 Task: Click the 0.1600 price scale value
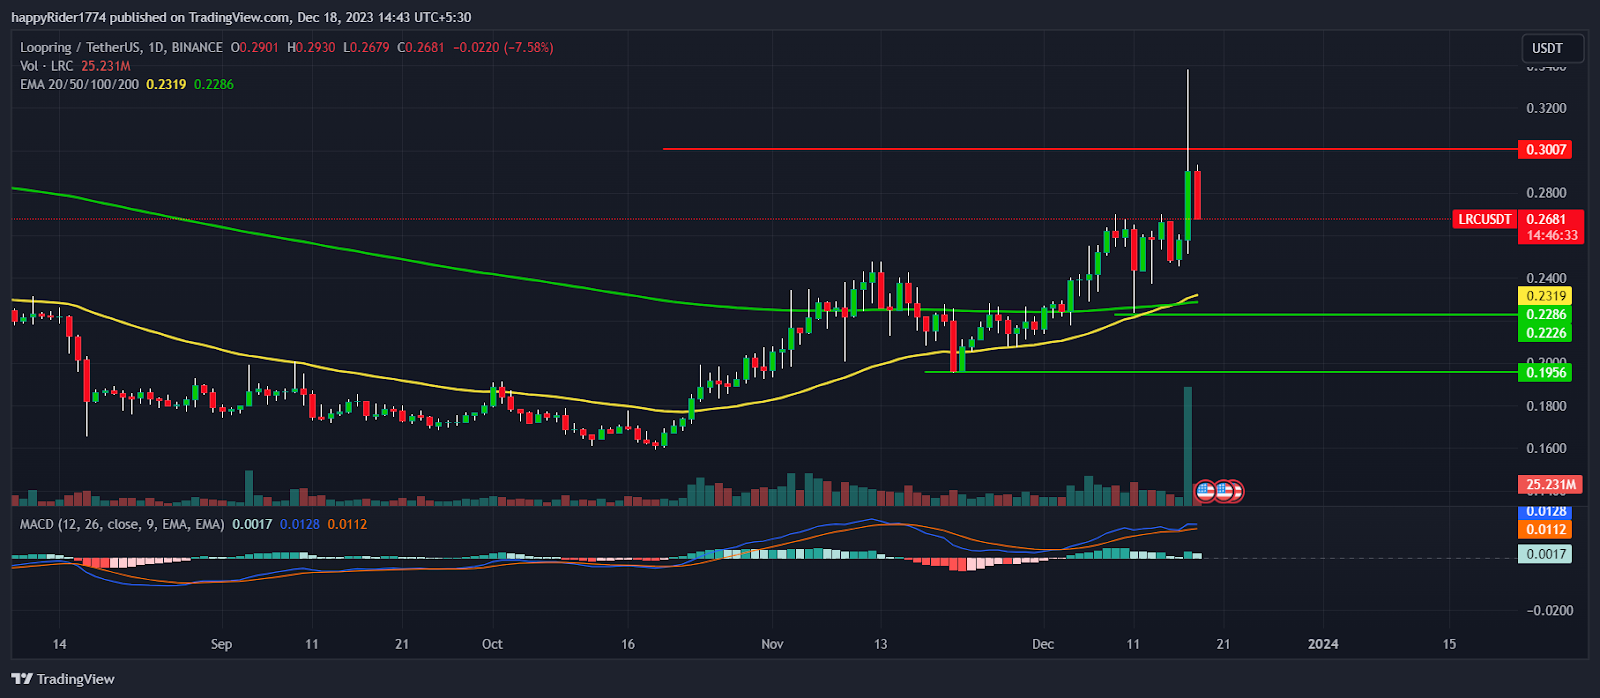[x=1546, y=448]
